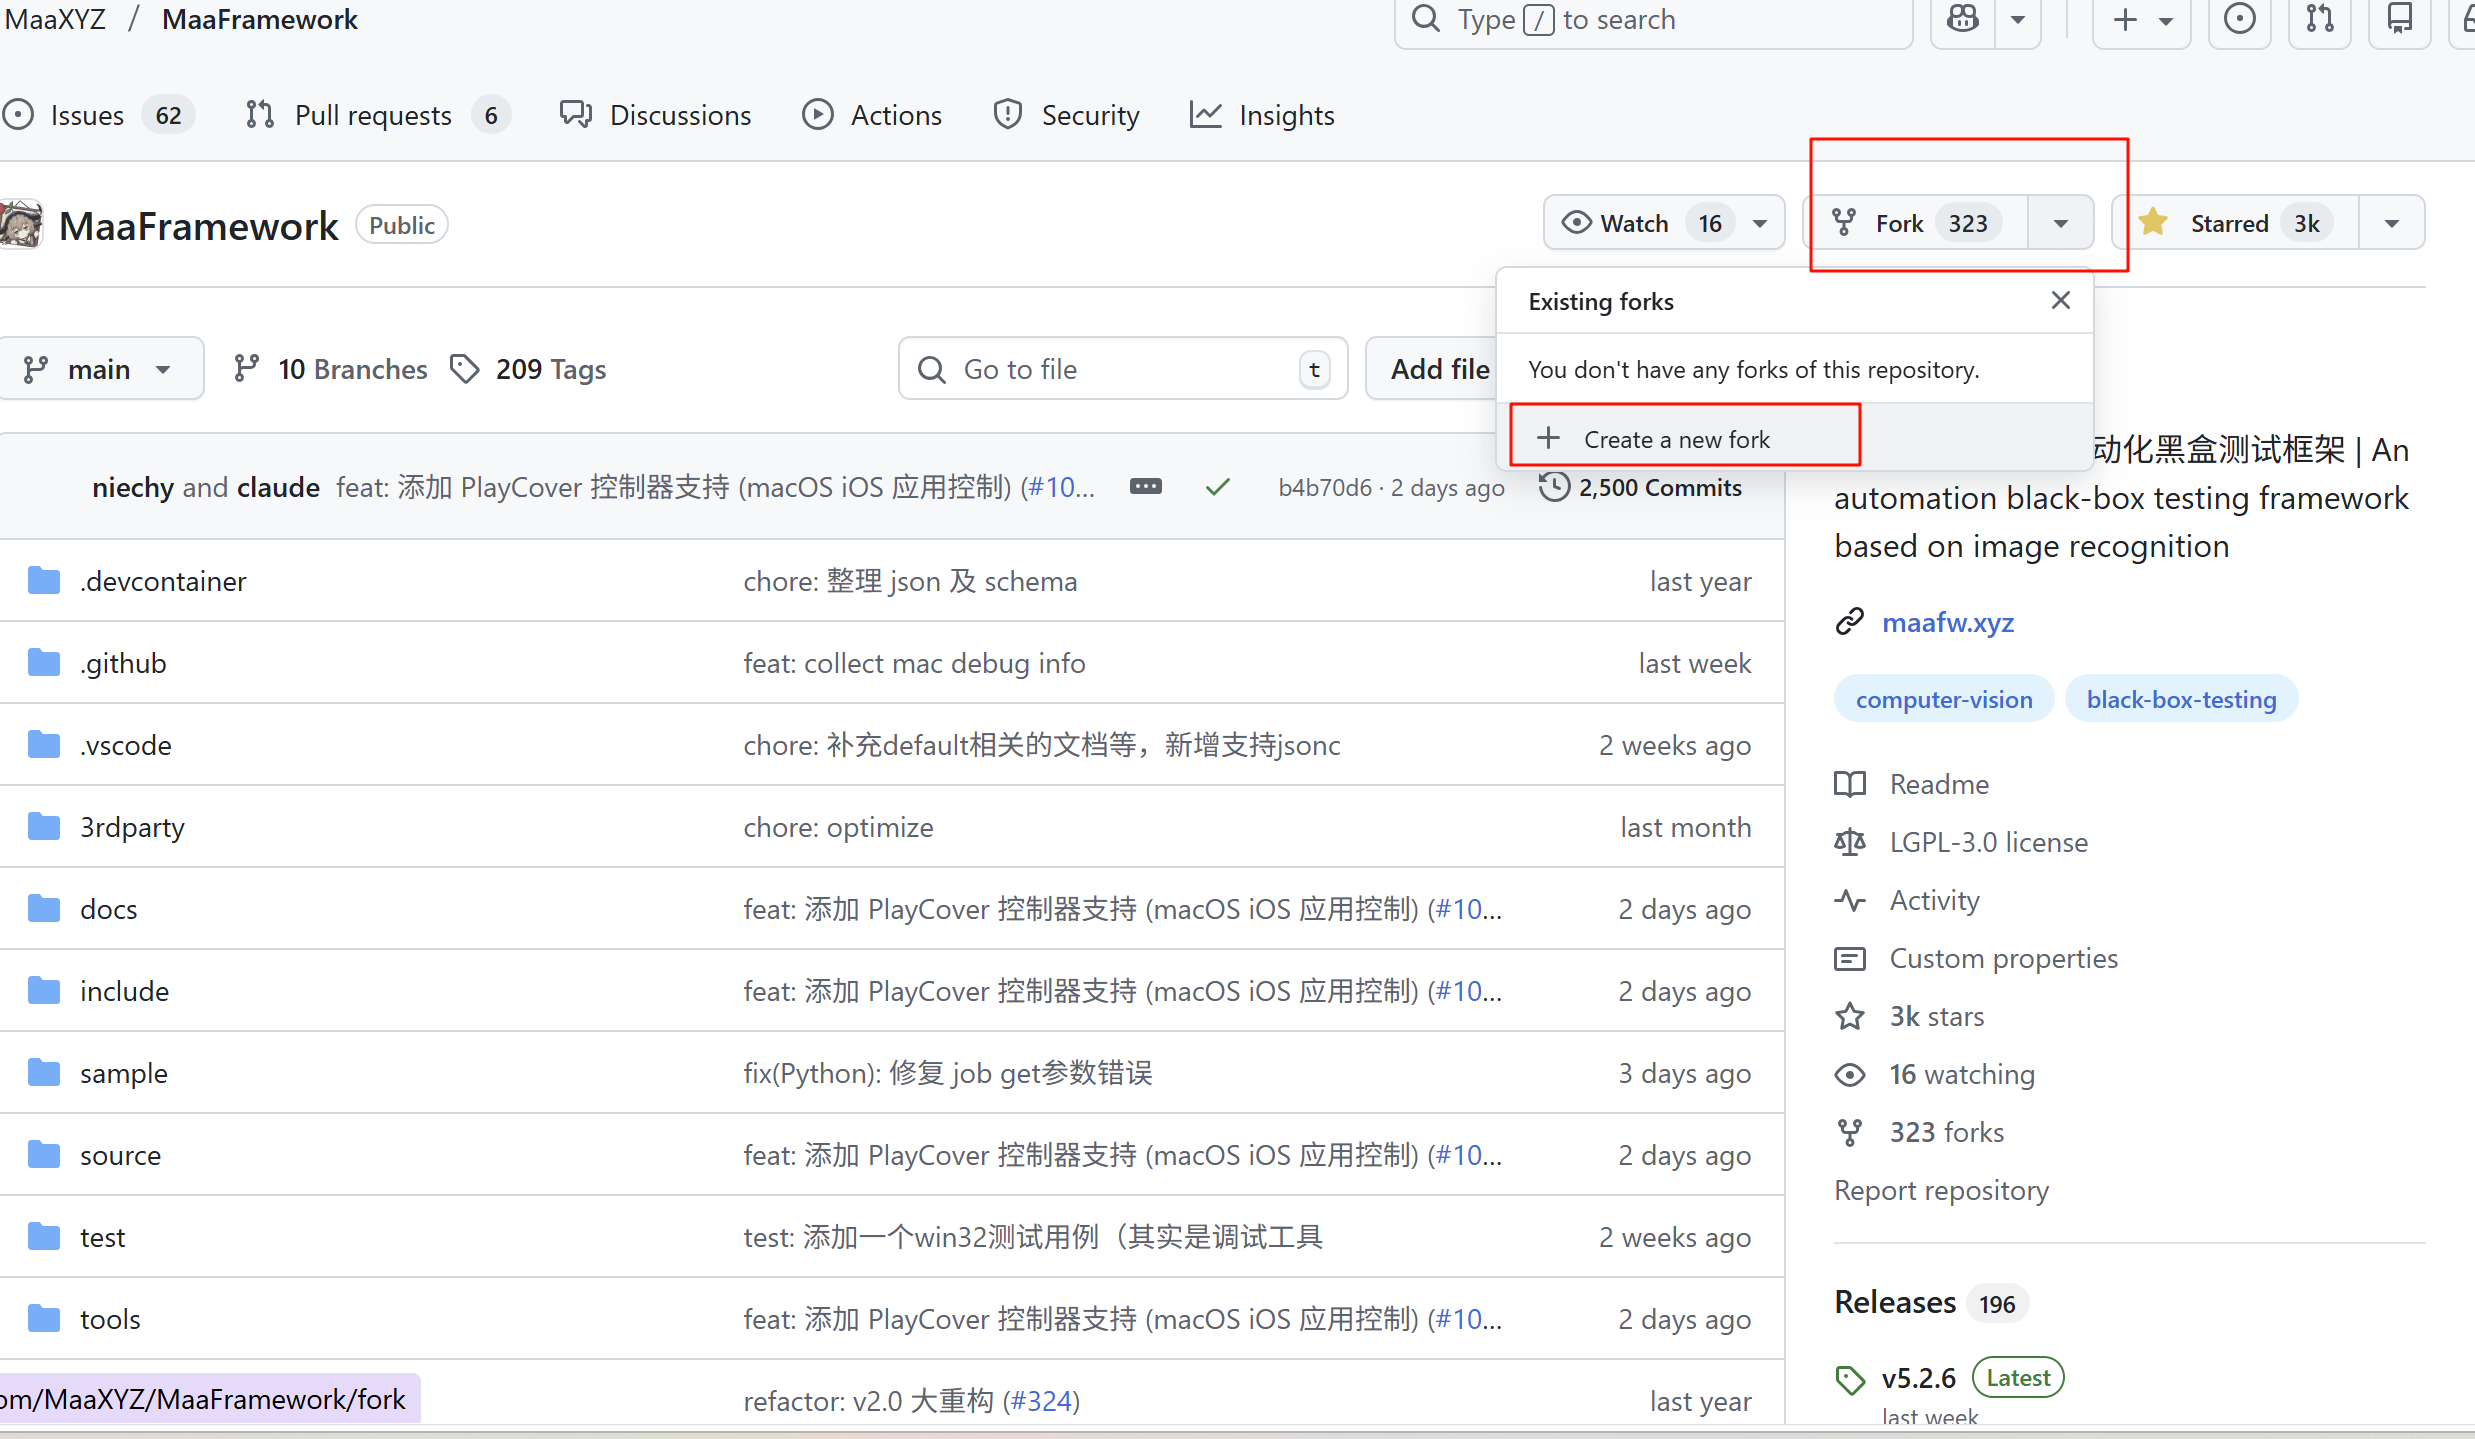Switch to the Actions tab
2475x1439 pixels.
pos(872,115)
